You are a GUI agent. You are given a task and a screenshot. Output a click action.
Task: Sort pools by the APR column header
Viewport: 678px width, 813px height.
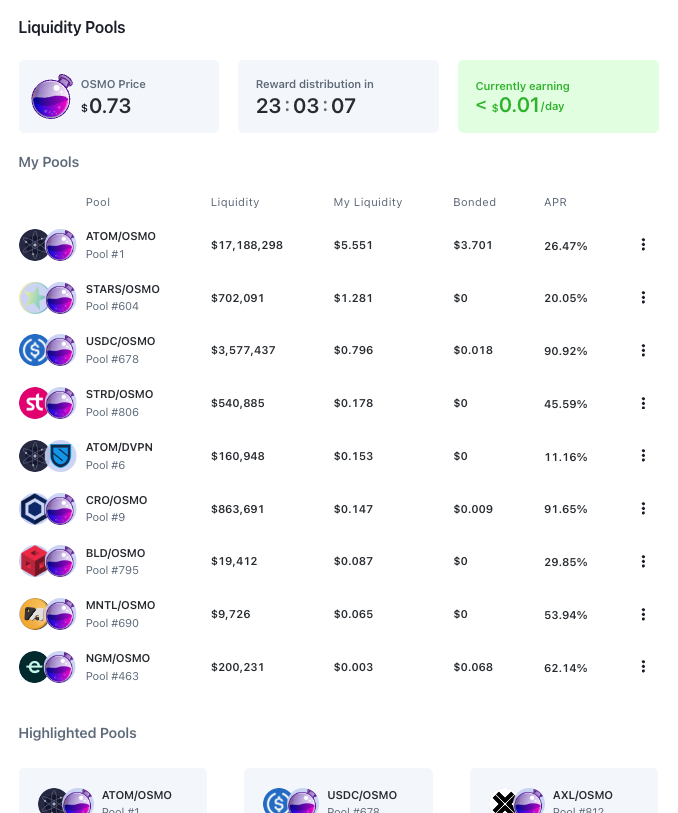click(555, 202)
